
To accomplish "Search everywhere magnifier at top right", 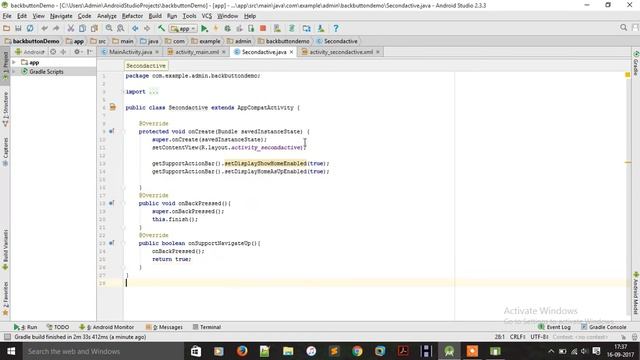I will pyautogui.click(x=623, y=27).
